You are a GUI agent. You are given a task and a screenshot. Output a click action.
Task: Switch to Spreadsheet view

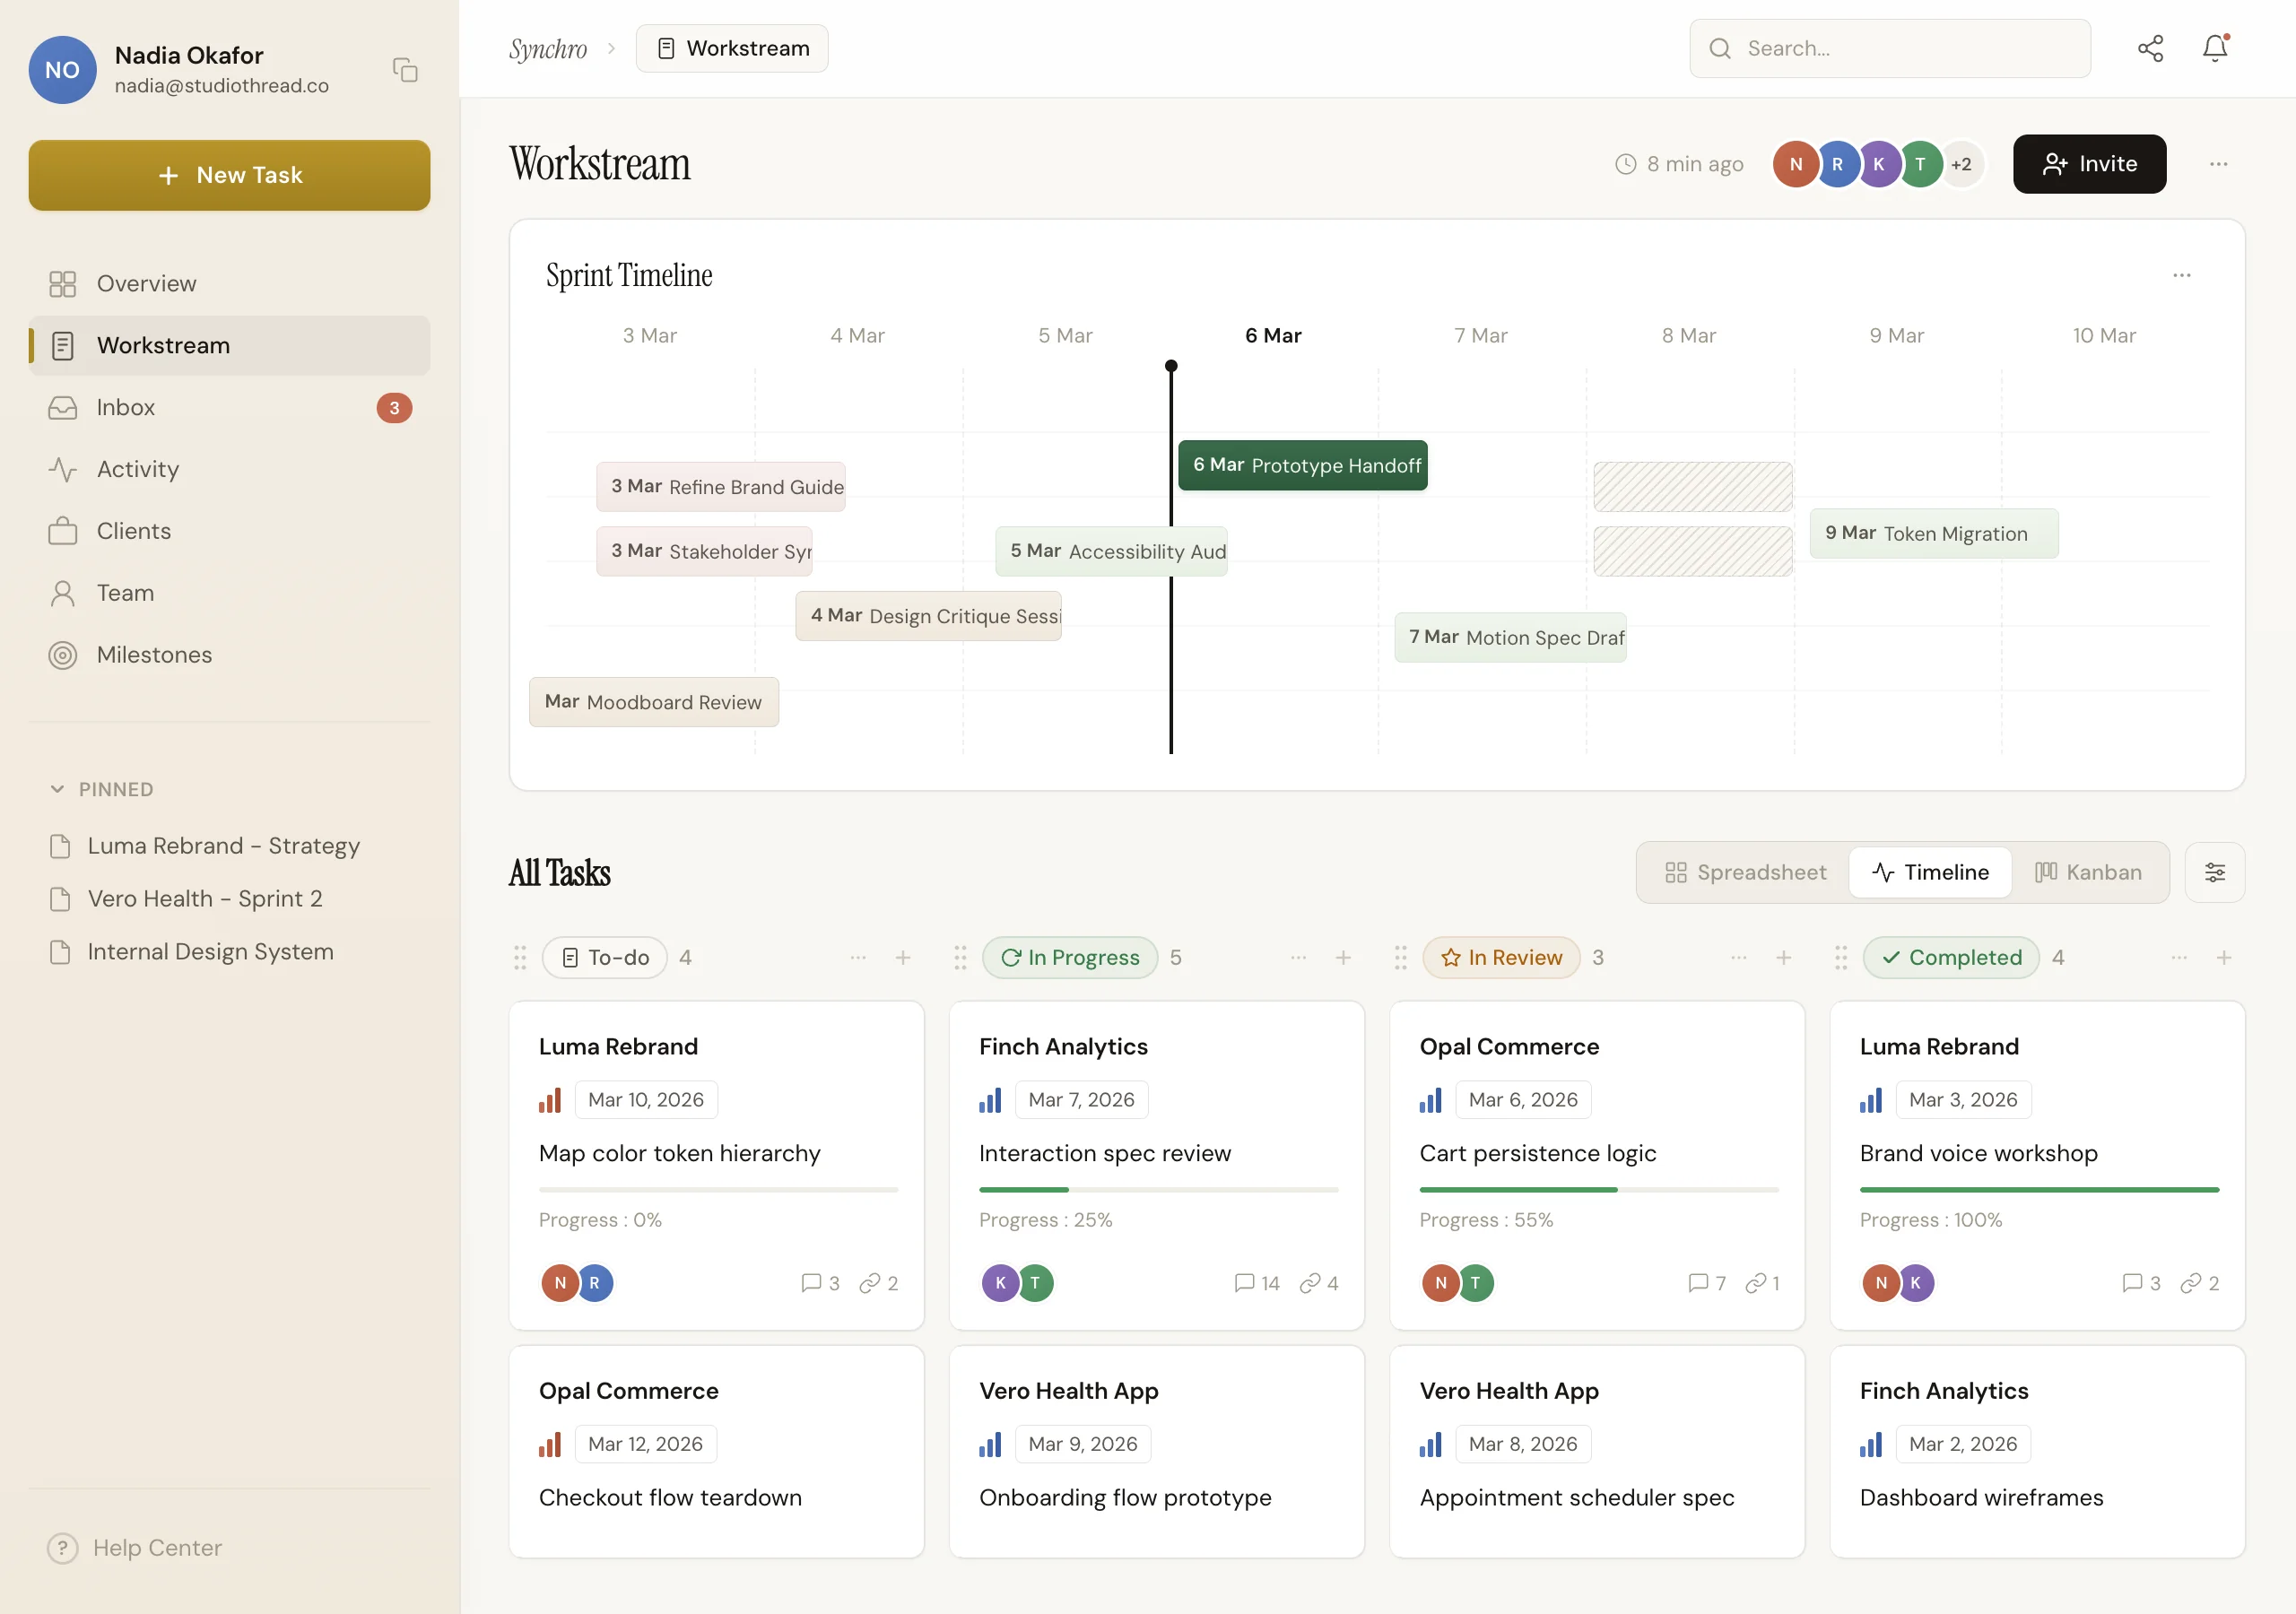coord(1745,872)
